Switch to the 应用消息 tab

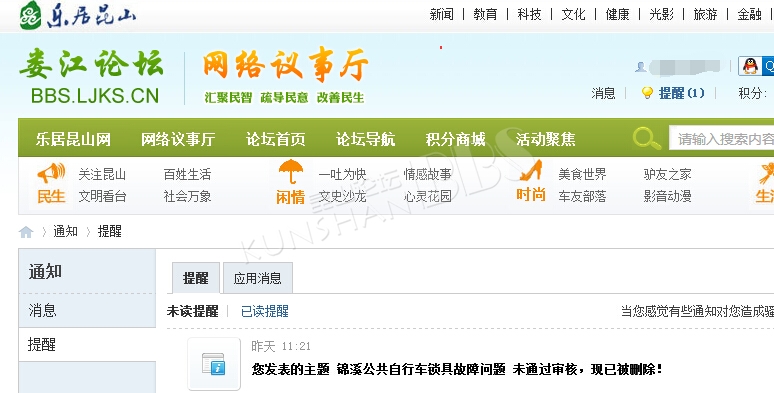point(258,278)
